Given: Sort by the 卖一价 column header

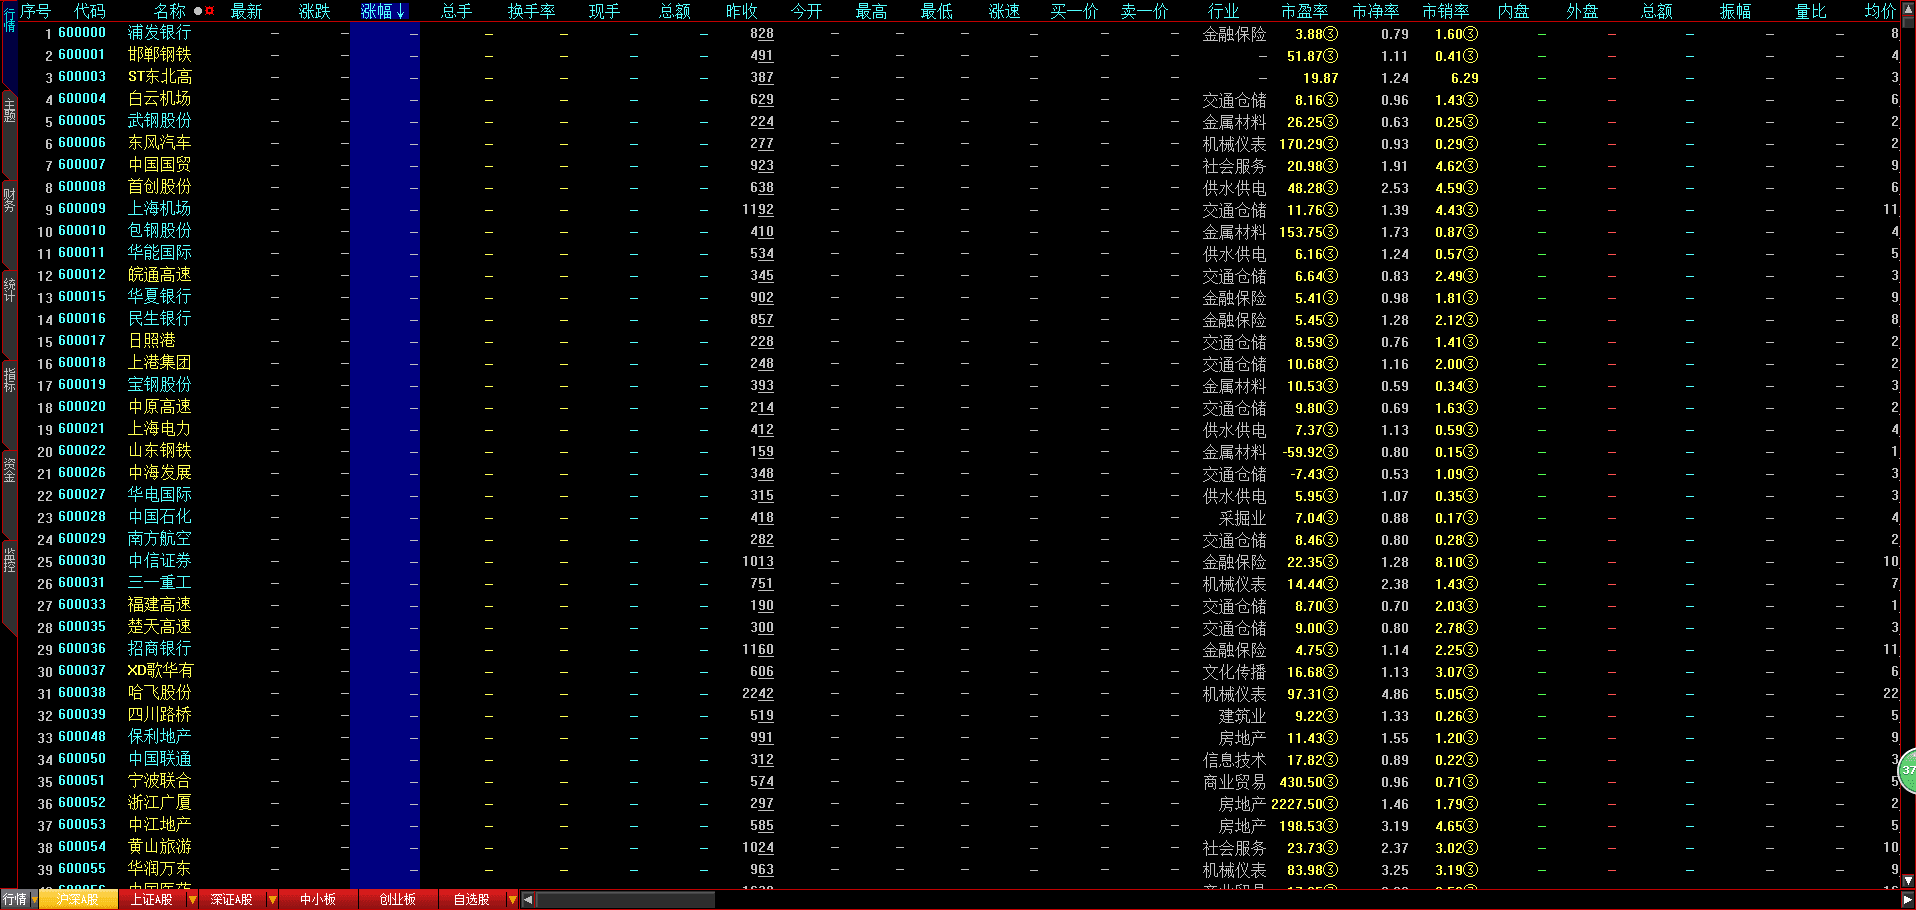Looking at the screenshot, I should click(1144, 11).
